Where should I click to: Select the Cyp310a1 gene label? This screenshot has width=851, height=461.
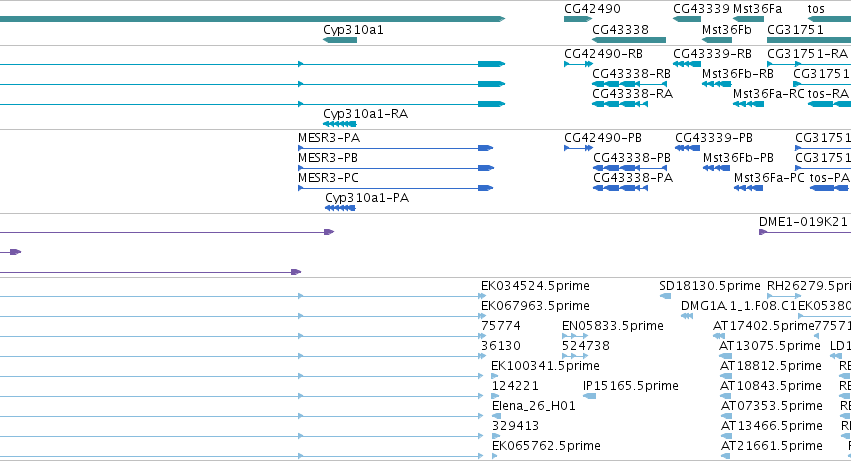pyautogui.click(x=353, y=30)
